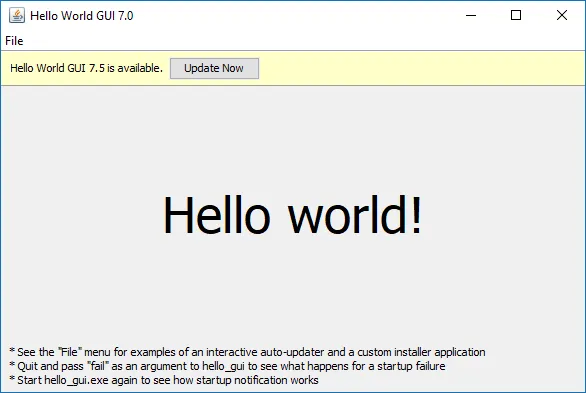This screenshot has height=393, width=586.
Task: Click the "Hello World GUI 7.5 is available." text
Action: 86,68
